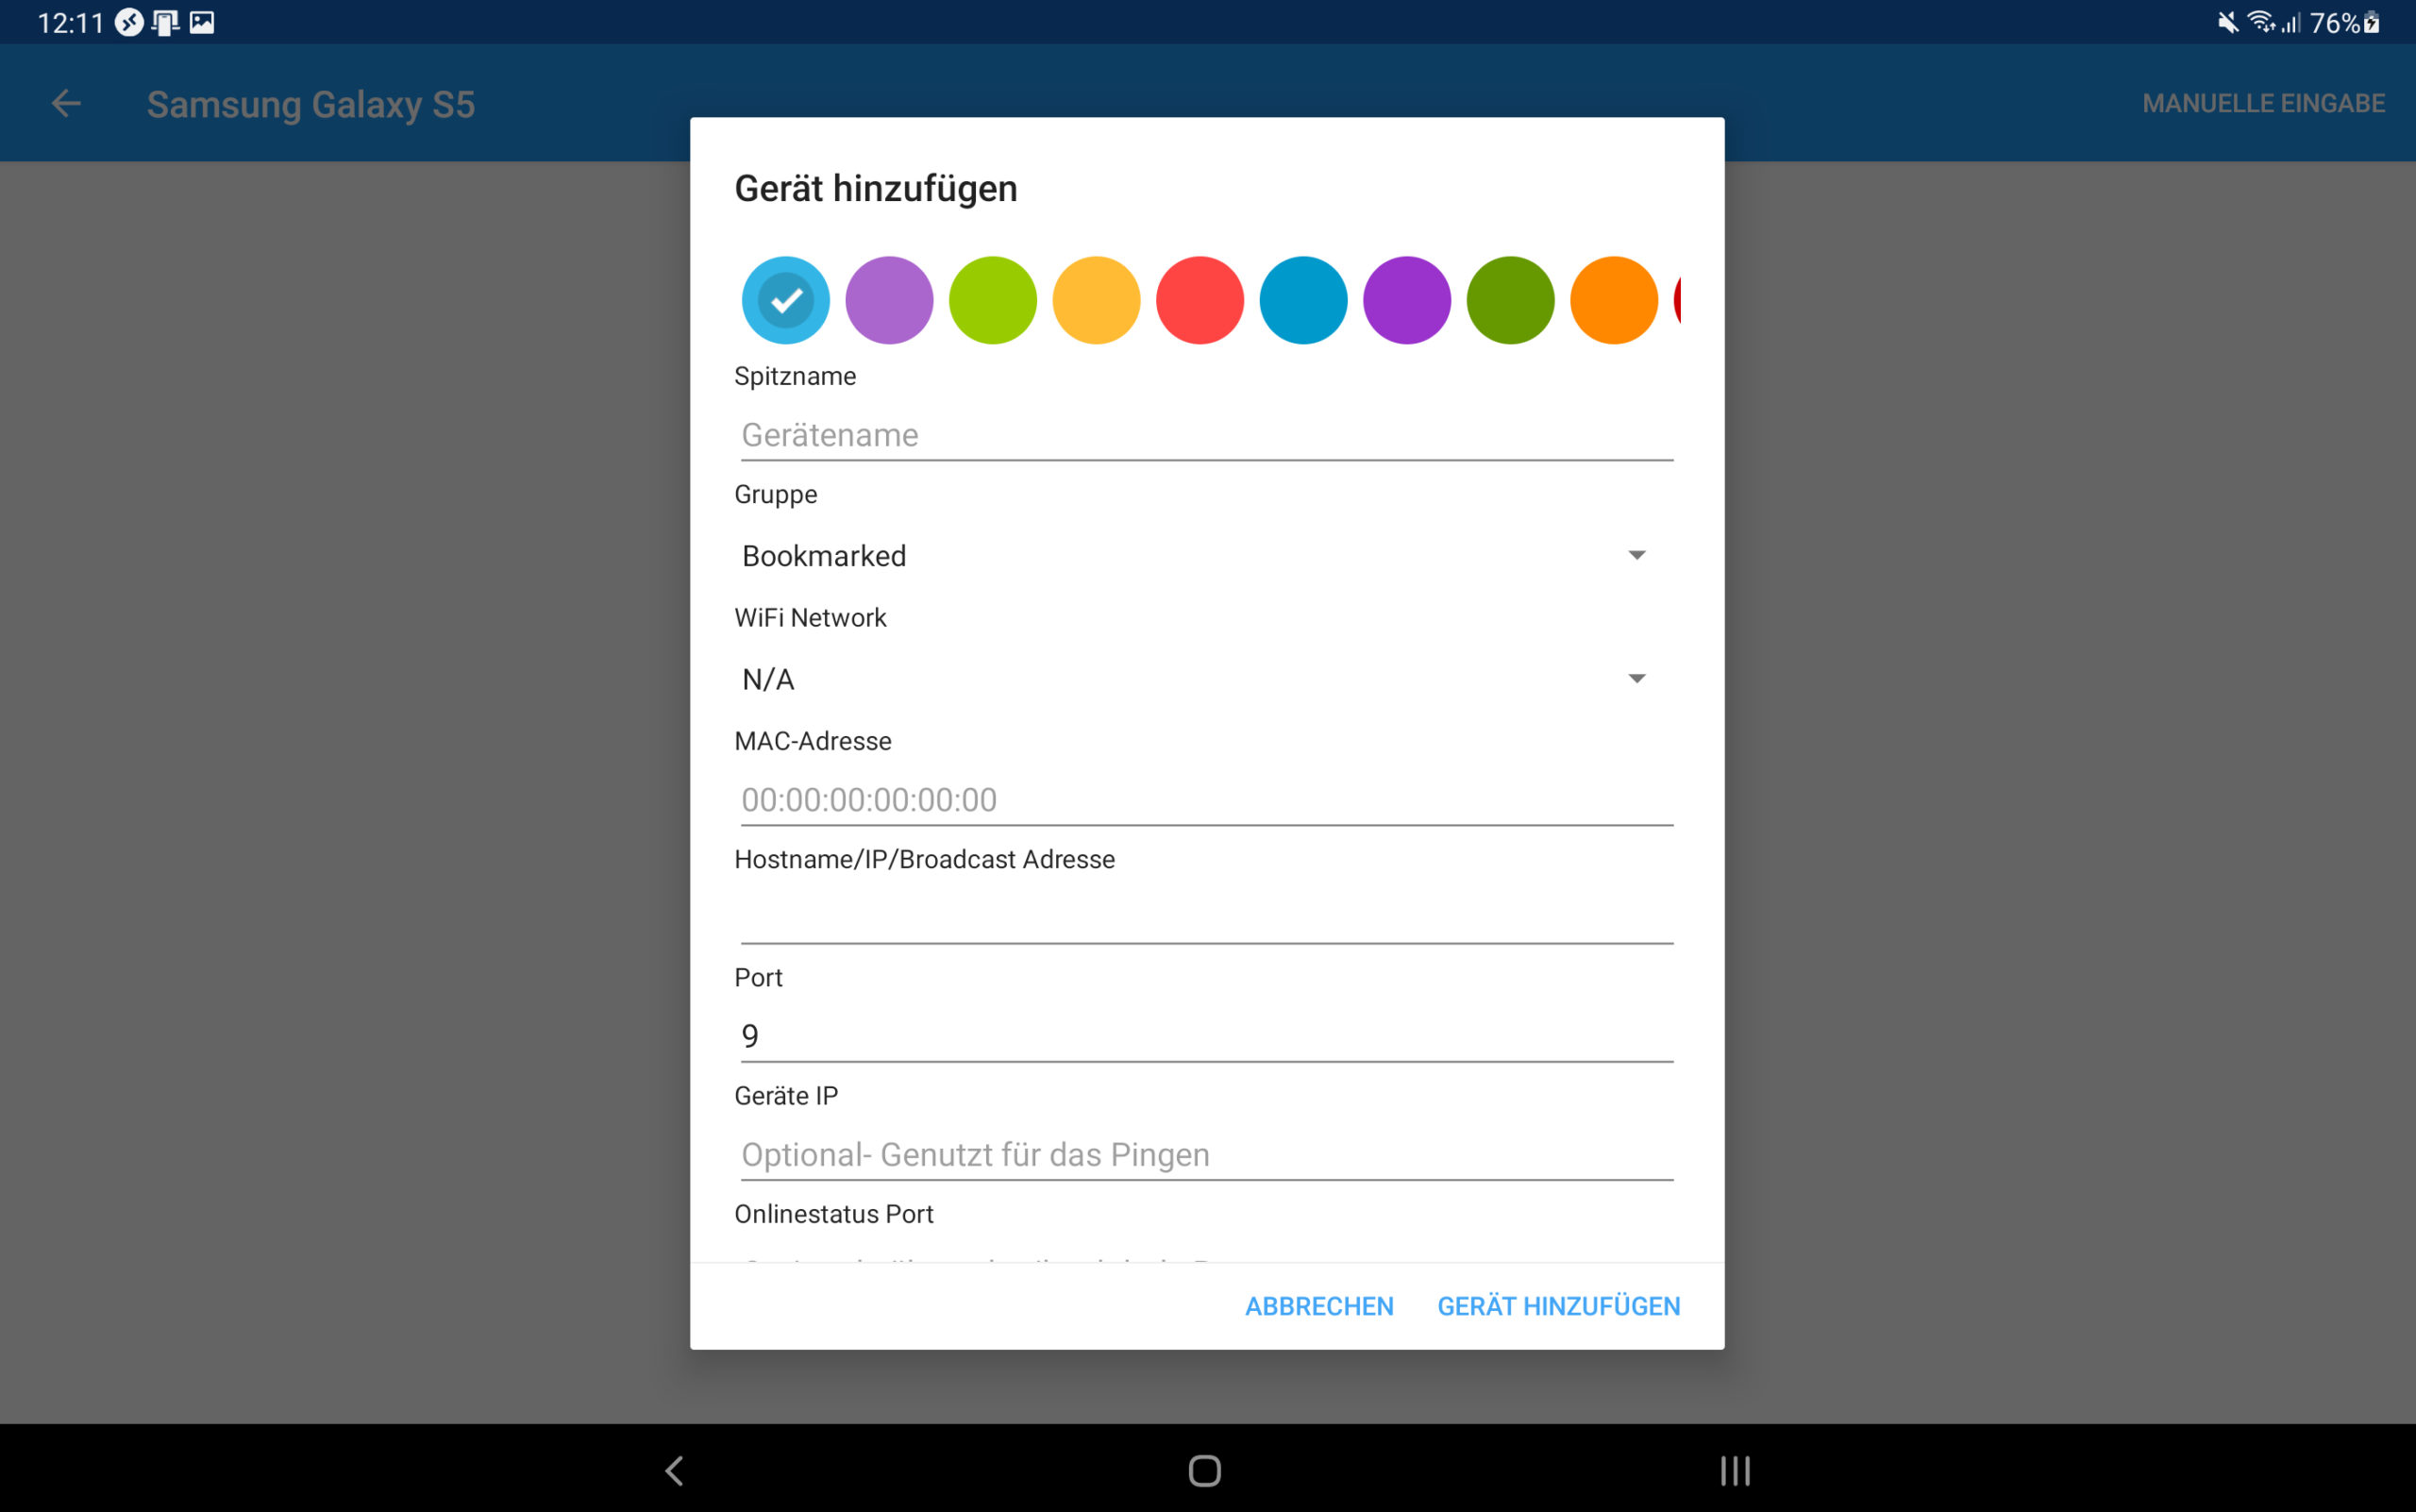The image size is (2416, 1512).
Task: Focus the Gerätename nickname field
Action: 1205,435
